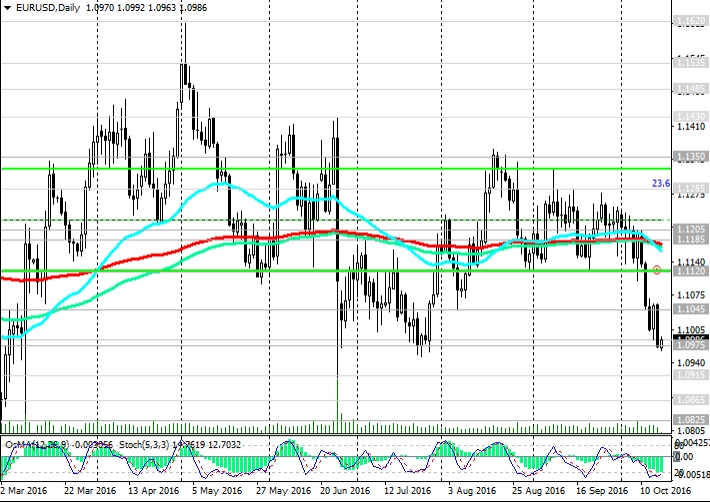This screenshot has height=502, width=710.
Task: Click the 1.1140 price scale value
Action: [x=691, y=262]
